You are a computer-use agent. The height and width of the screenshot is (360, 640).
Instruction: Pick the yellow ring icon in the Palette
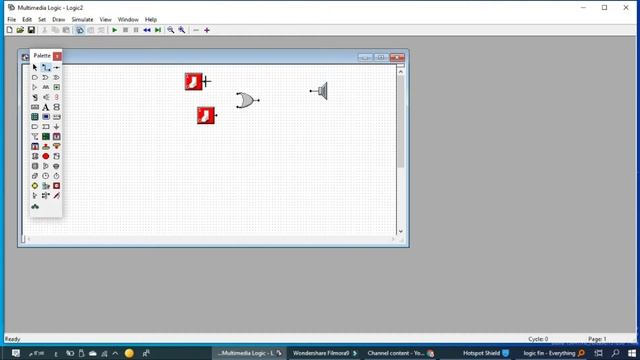(35, 186)
